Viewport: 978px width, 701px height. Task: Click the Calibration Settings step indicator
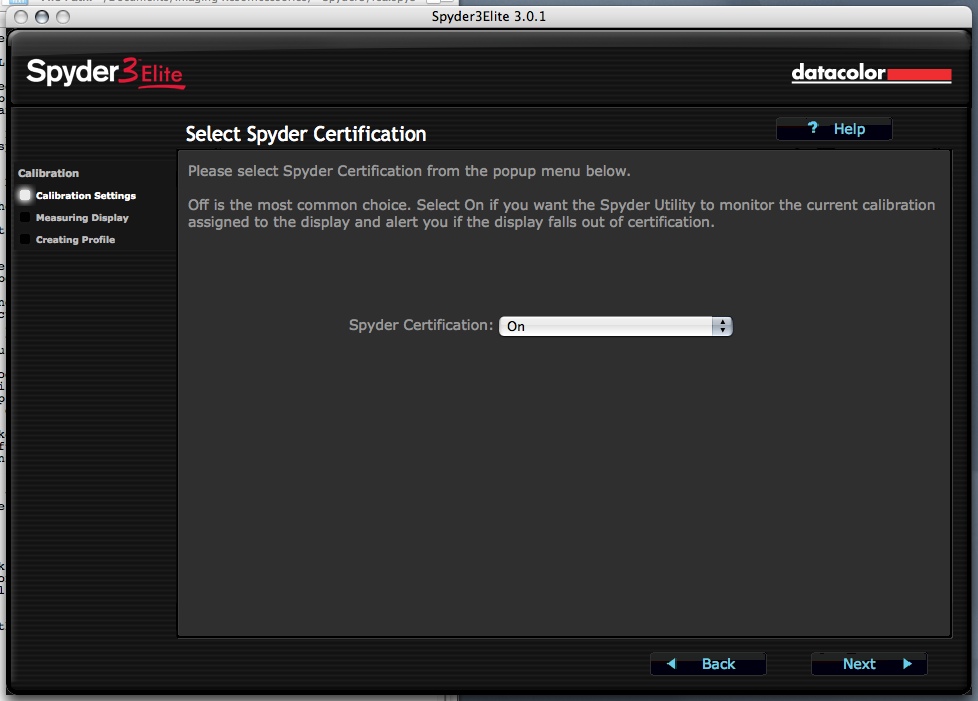[x=25, y=196]
